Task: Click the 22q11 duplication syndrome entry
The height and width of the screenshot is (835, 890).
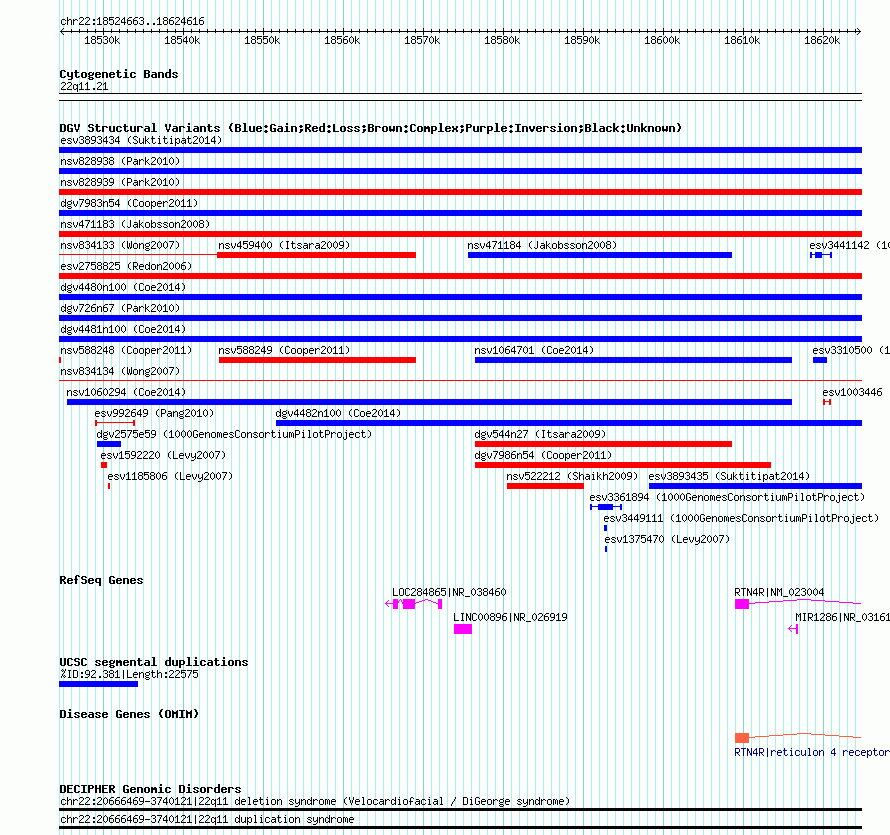Action: pos(207,820)
